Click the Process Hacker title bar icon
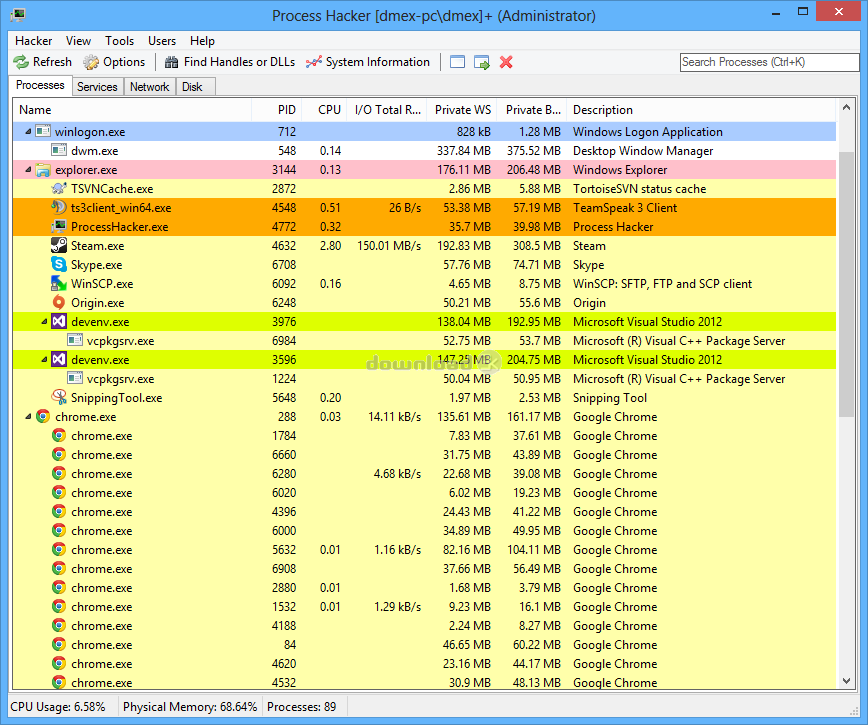This screenshot has height=725, width=868. tap(18, 14)
